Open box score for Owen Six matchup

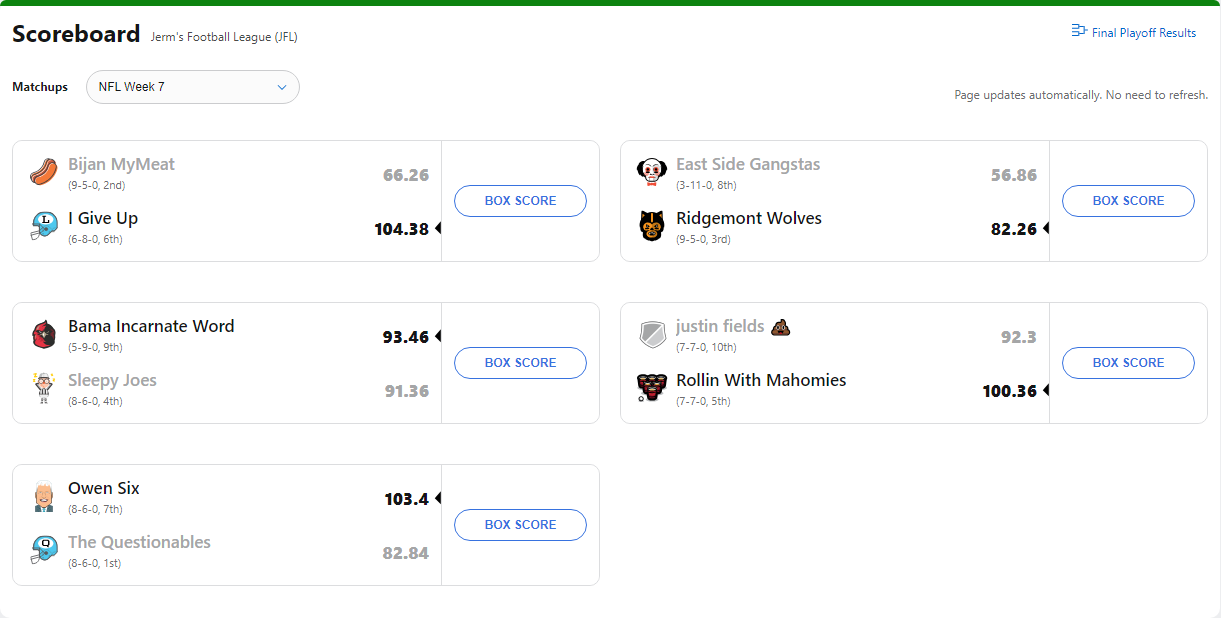tap(520, 525)
